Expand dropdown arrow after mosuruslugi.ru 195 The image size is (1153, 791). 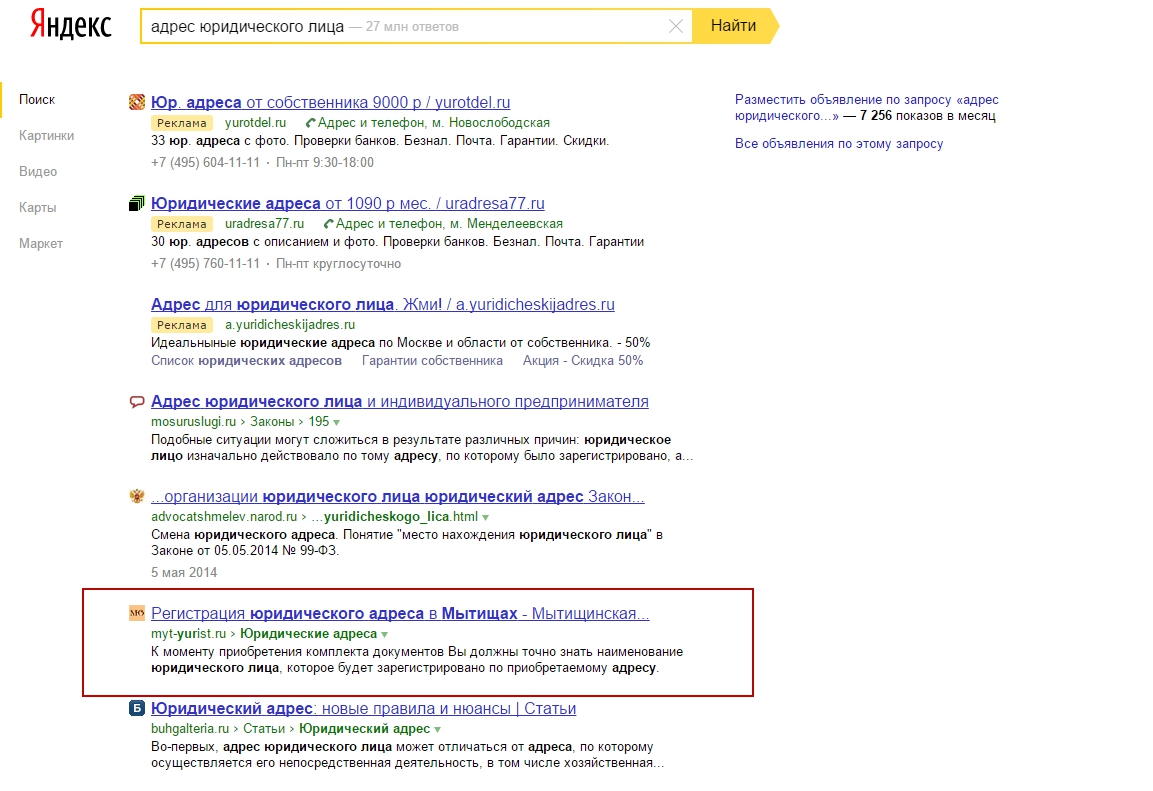pos(336,423)
